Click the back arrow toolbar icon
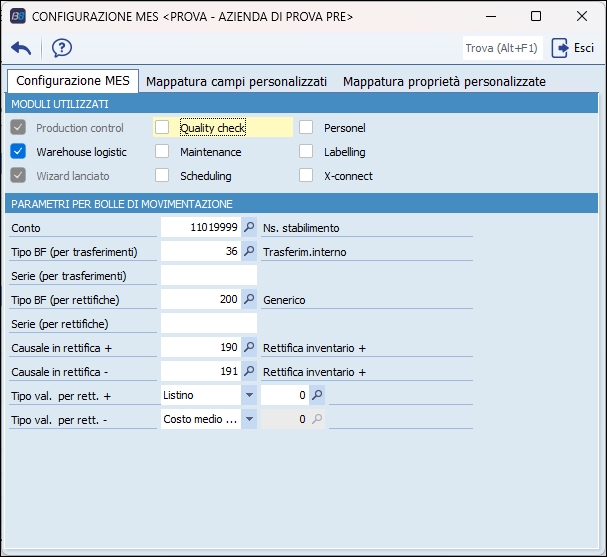Image resolution: width=607 pixels, height=557 pixels. point(21,48)
